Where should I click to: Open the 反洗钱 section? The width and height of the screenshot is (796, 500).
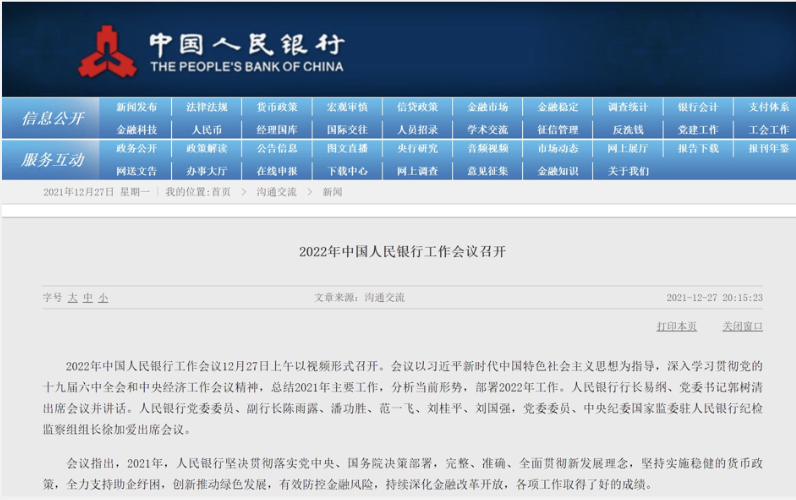628,130
